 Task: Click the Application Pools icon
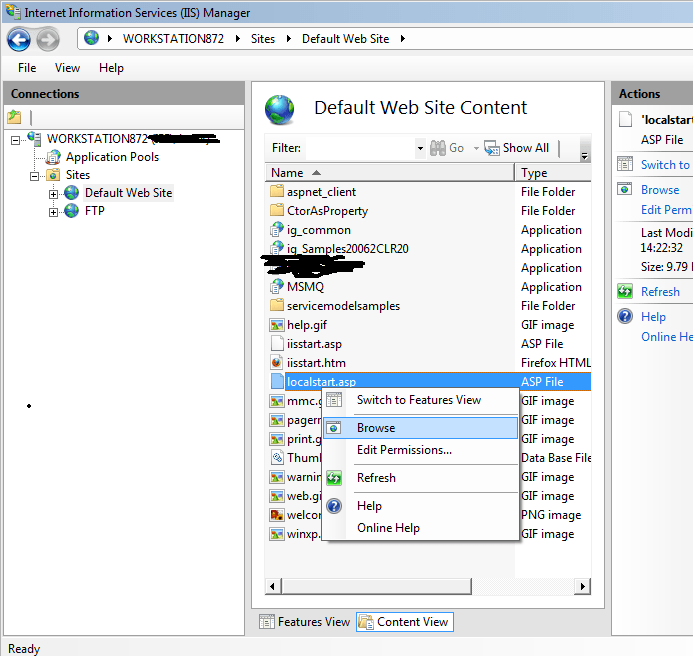coord(53,157)
